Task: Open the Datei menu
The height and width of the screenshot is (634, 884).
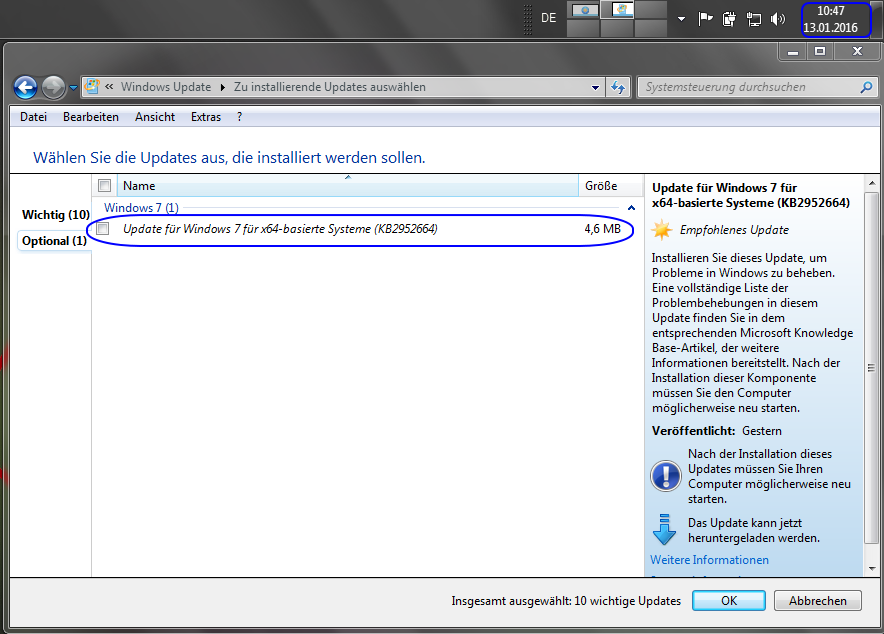Action: (33, 117)
